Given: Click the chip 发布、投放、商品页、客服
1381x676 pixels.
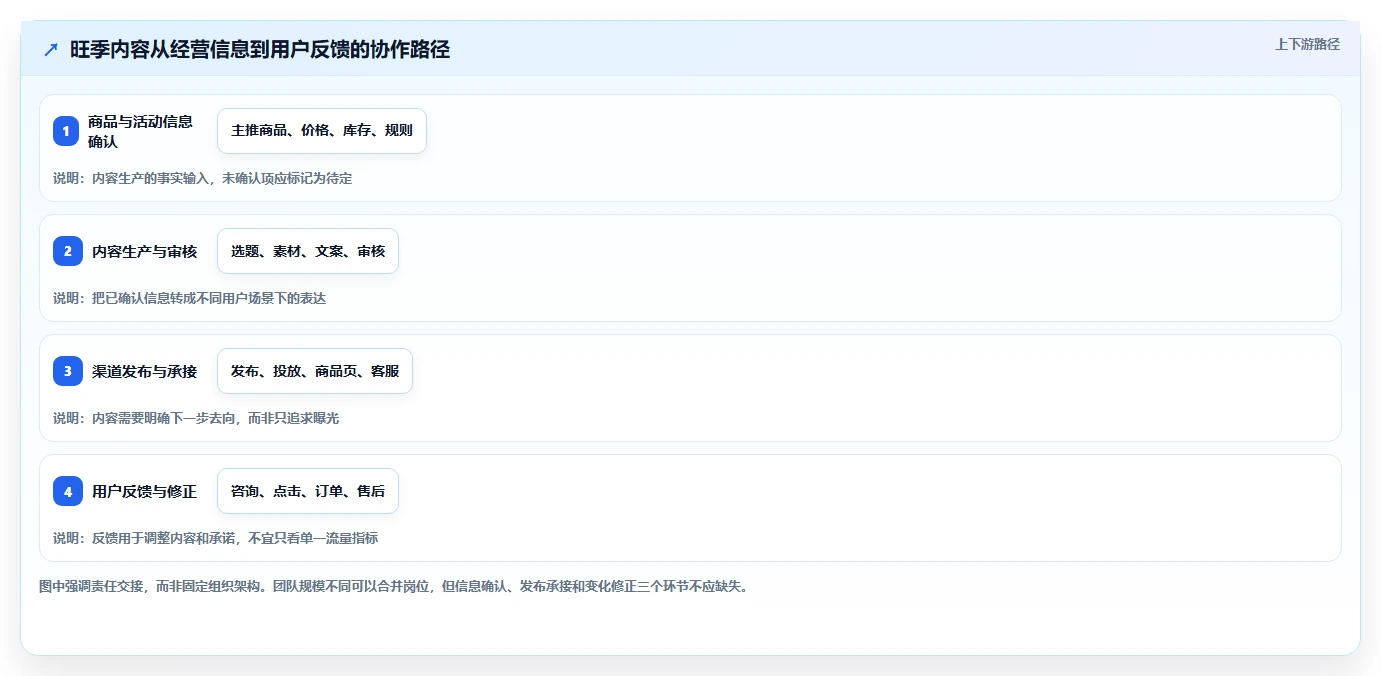Looking at the screenshot, I should pos(315,371).
